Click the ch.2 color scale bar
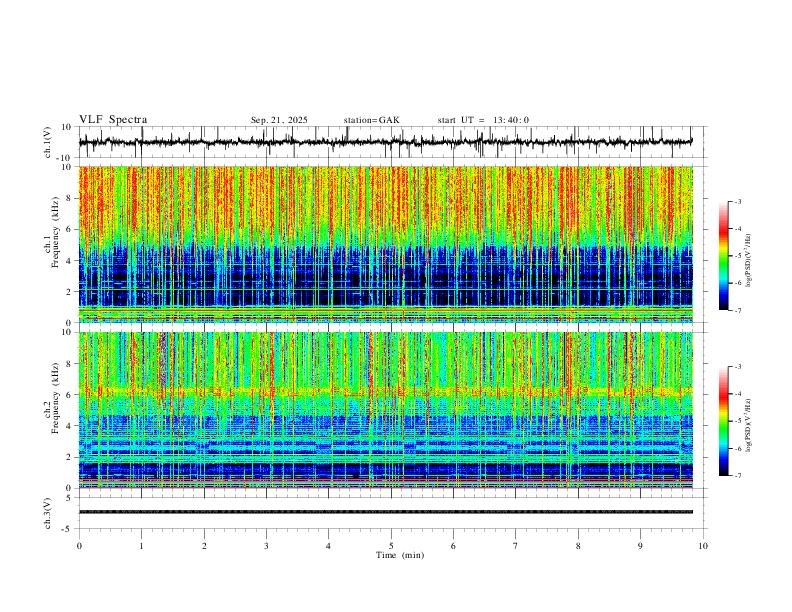Screen dimensions: 792x612 723,421
